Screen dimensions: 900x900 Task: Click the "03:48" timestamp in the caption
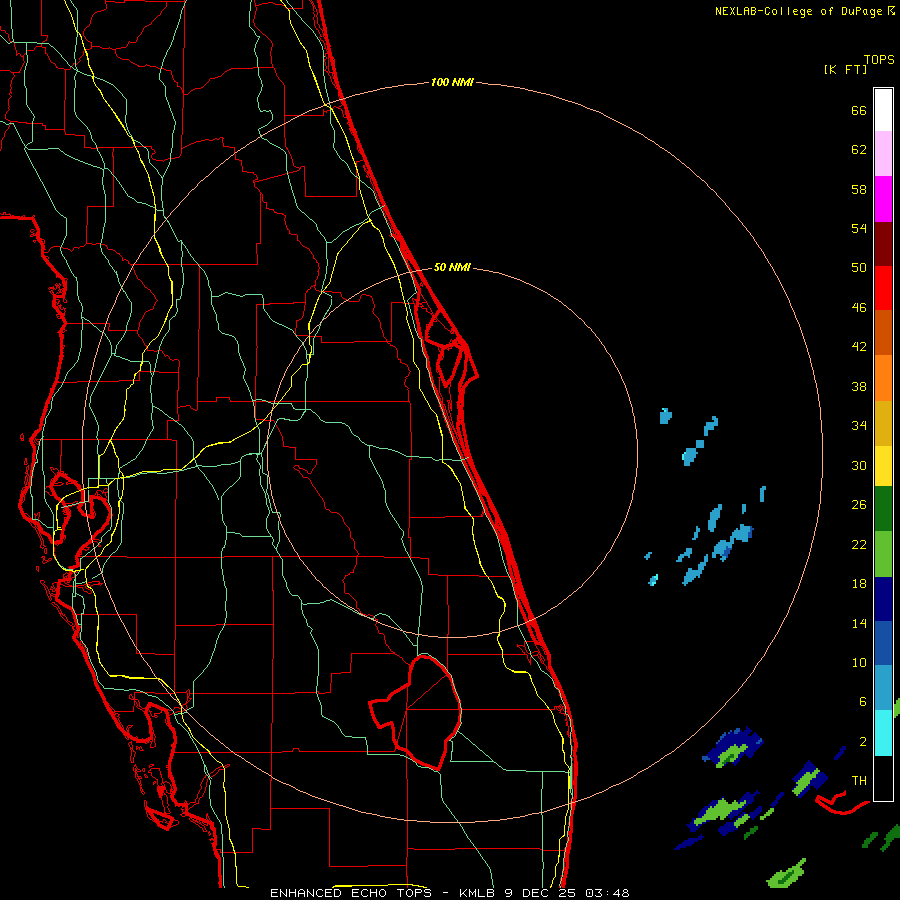[607, 893]
